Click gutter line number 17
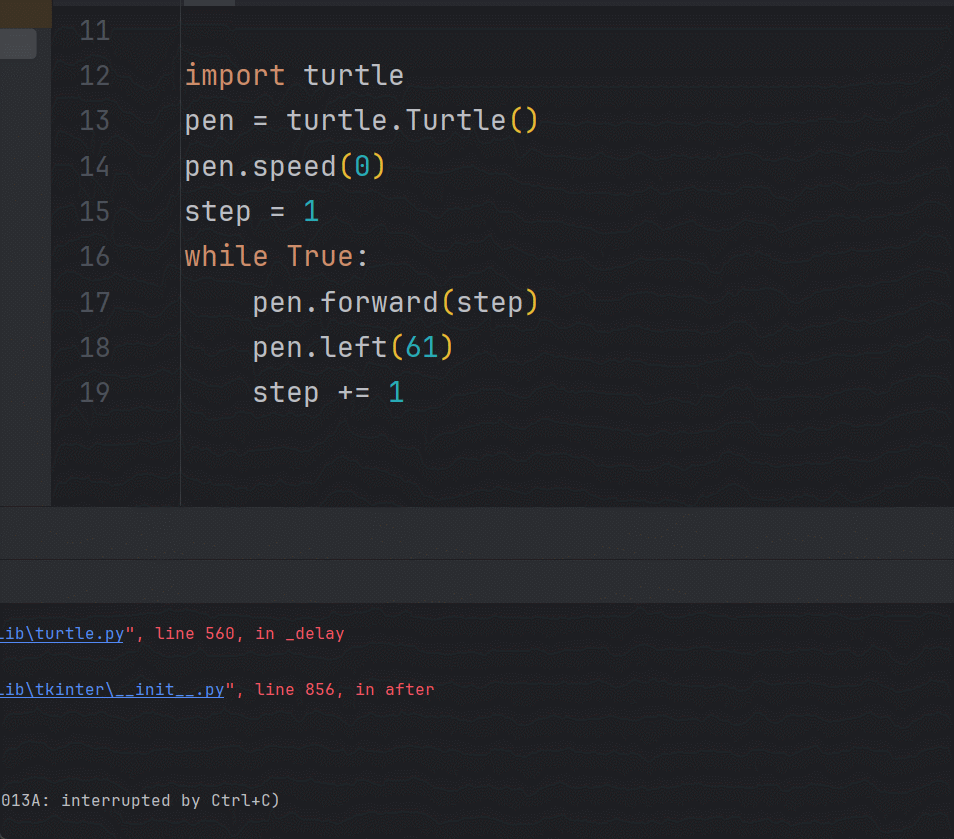The width and height of the screenshot is (954, 839). coord(94,302)
